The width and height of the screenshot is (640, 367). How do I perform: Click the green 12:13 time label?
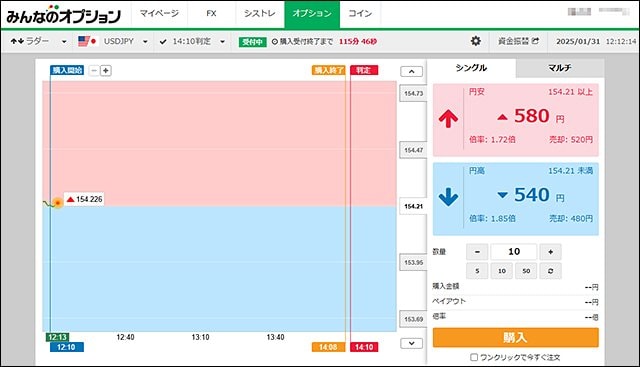point(57,337)
